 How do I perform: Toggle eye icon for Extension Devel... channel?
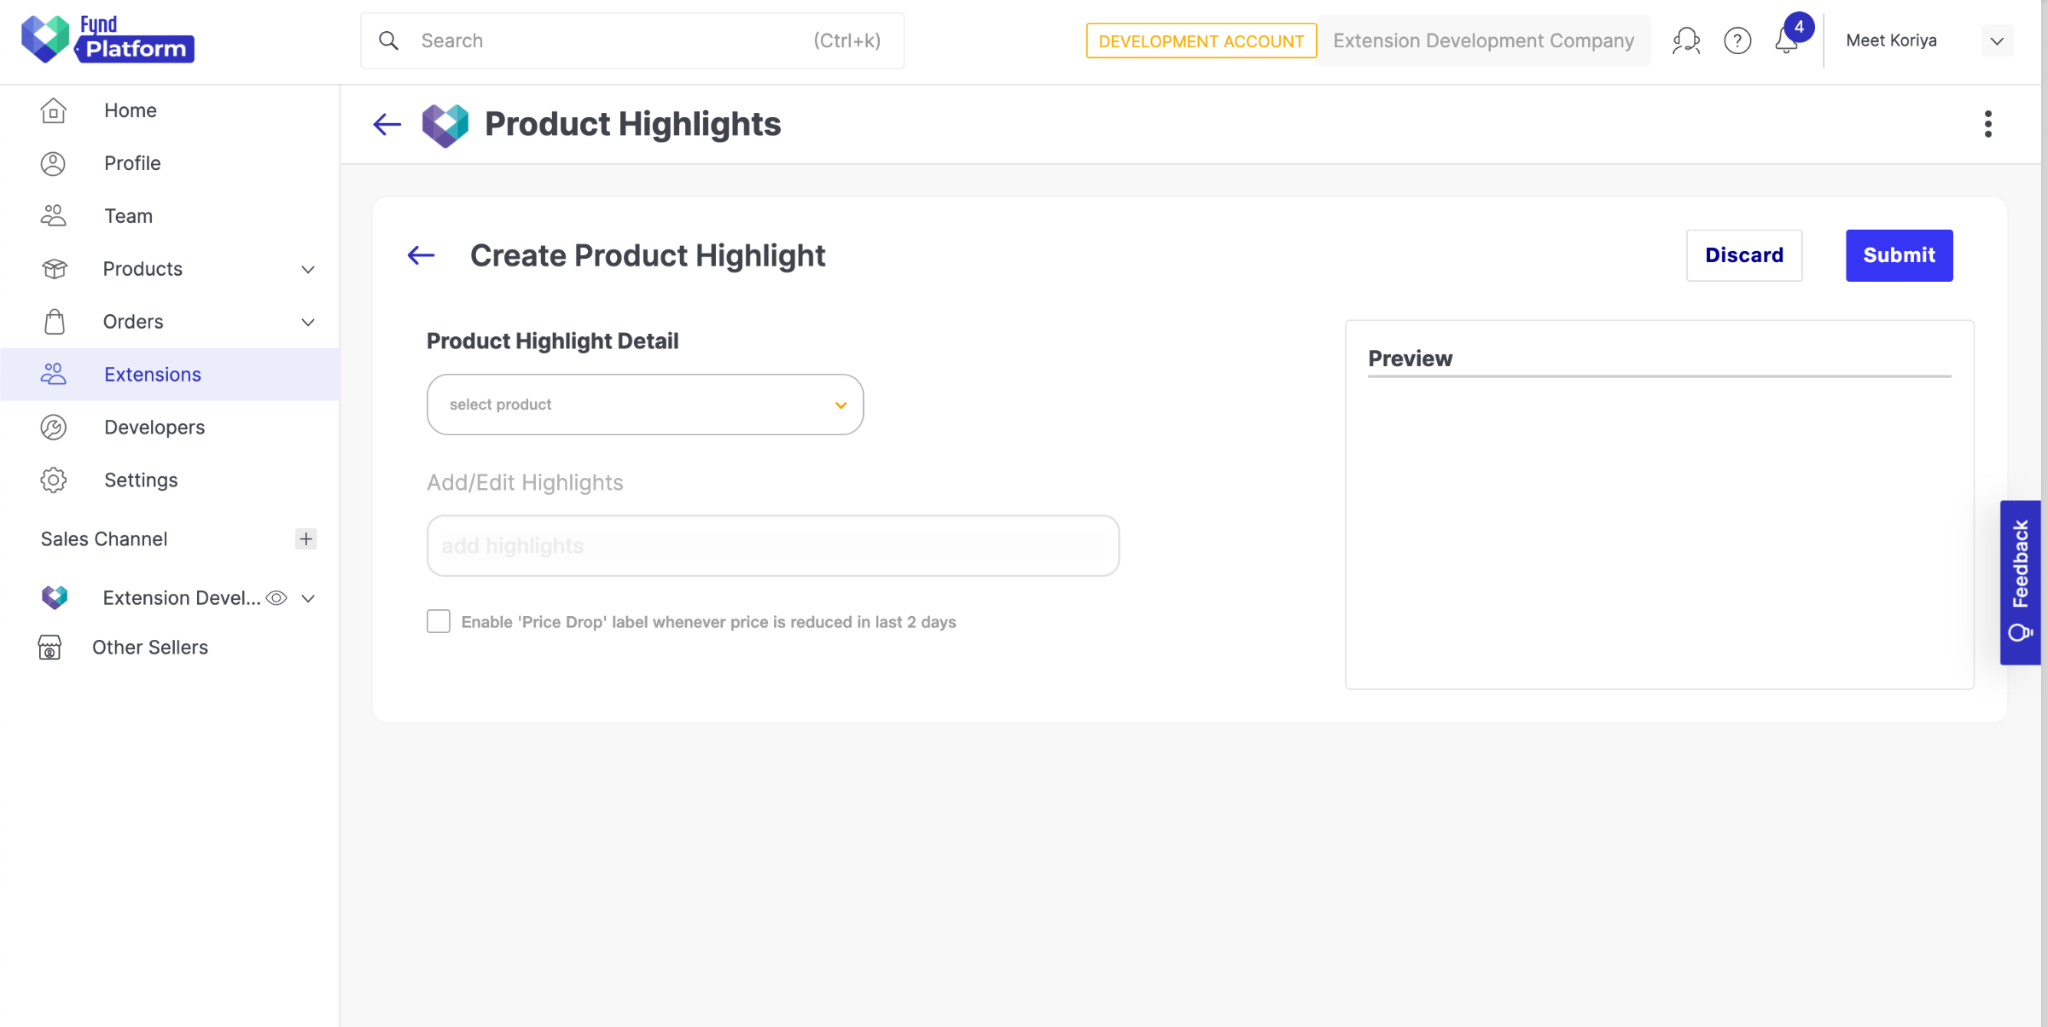click(277, 598)
